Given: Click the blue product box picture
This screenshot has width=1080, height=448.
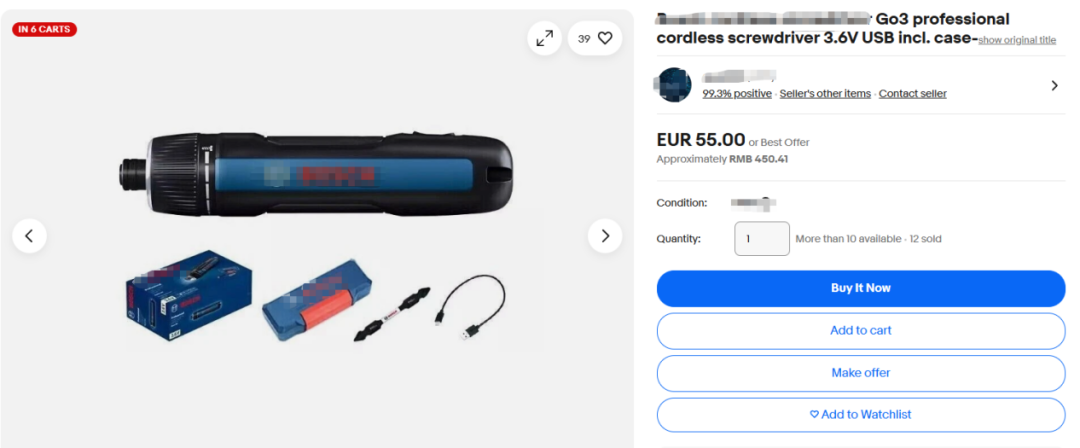Looking at the screenshot, I should [189, 298].
